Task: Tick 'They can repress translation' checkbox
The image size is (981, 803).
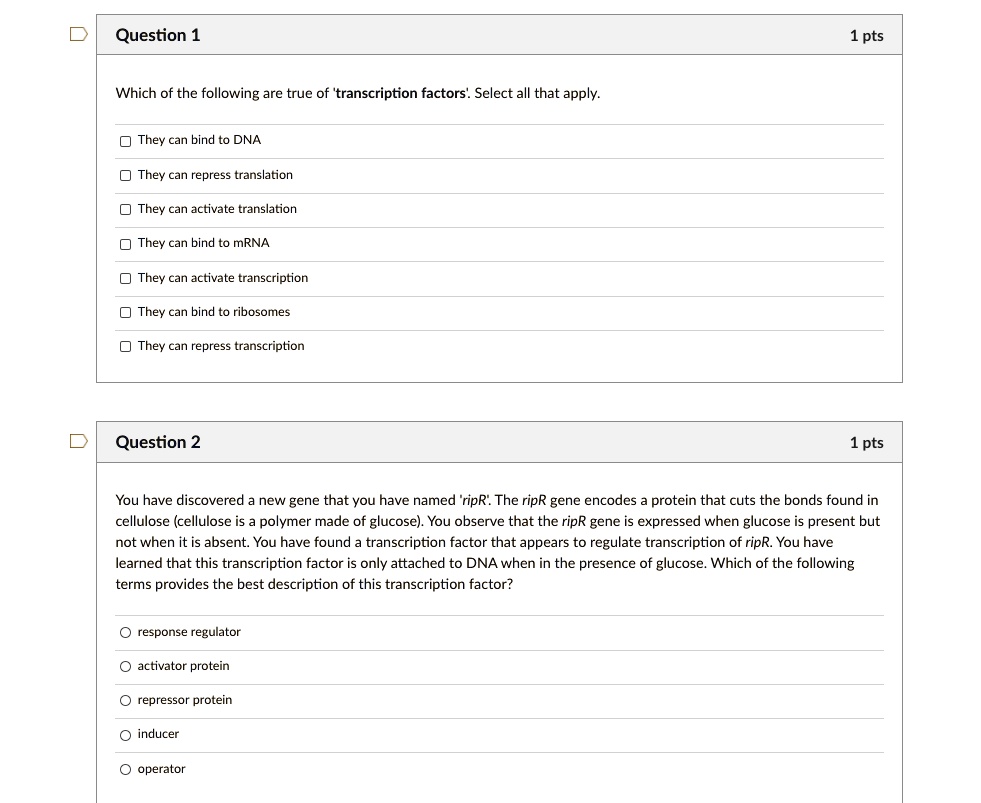Action: [125, 176]
